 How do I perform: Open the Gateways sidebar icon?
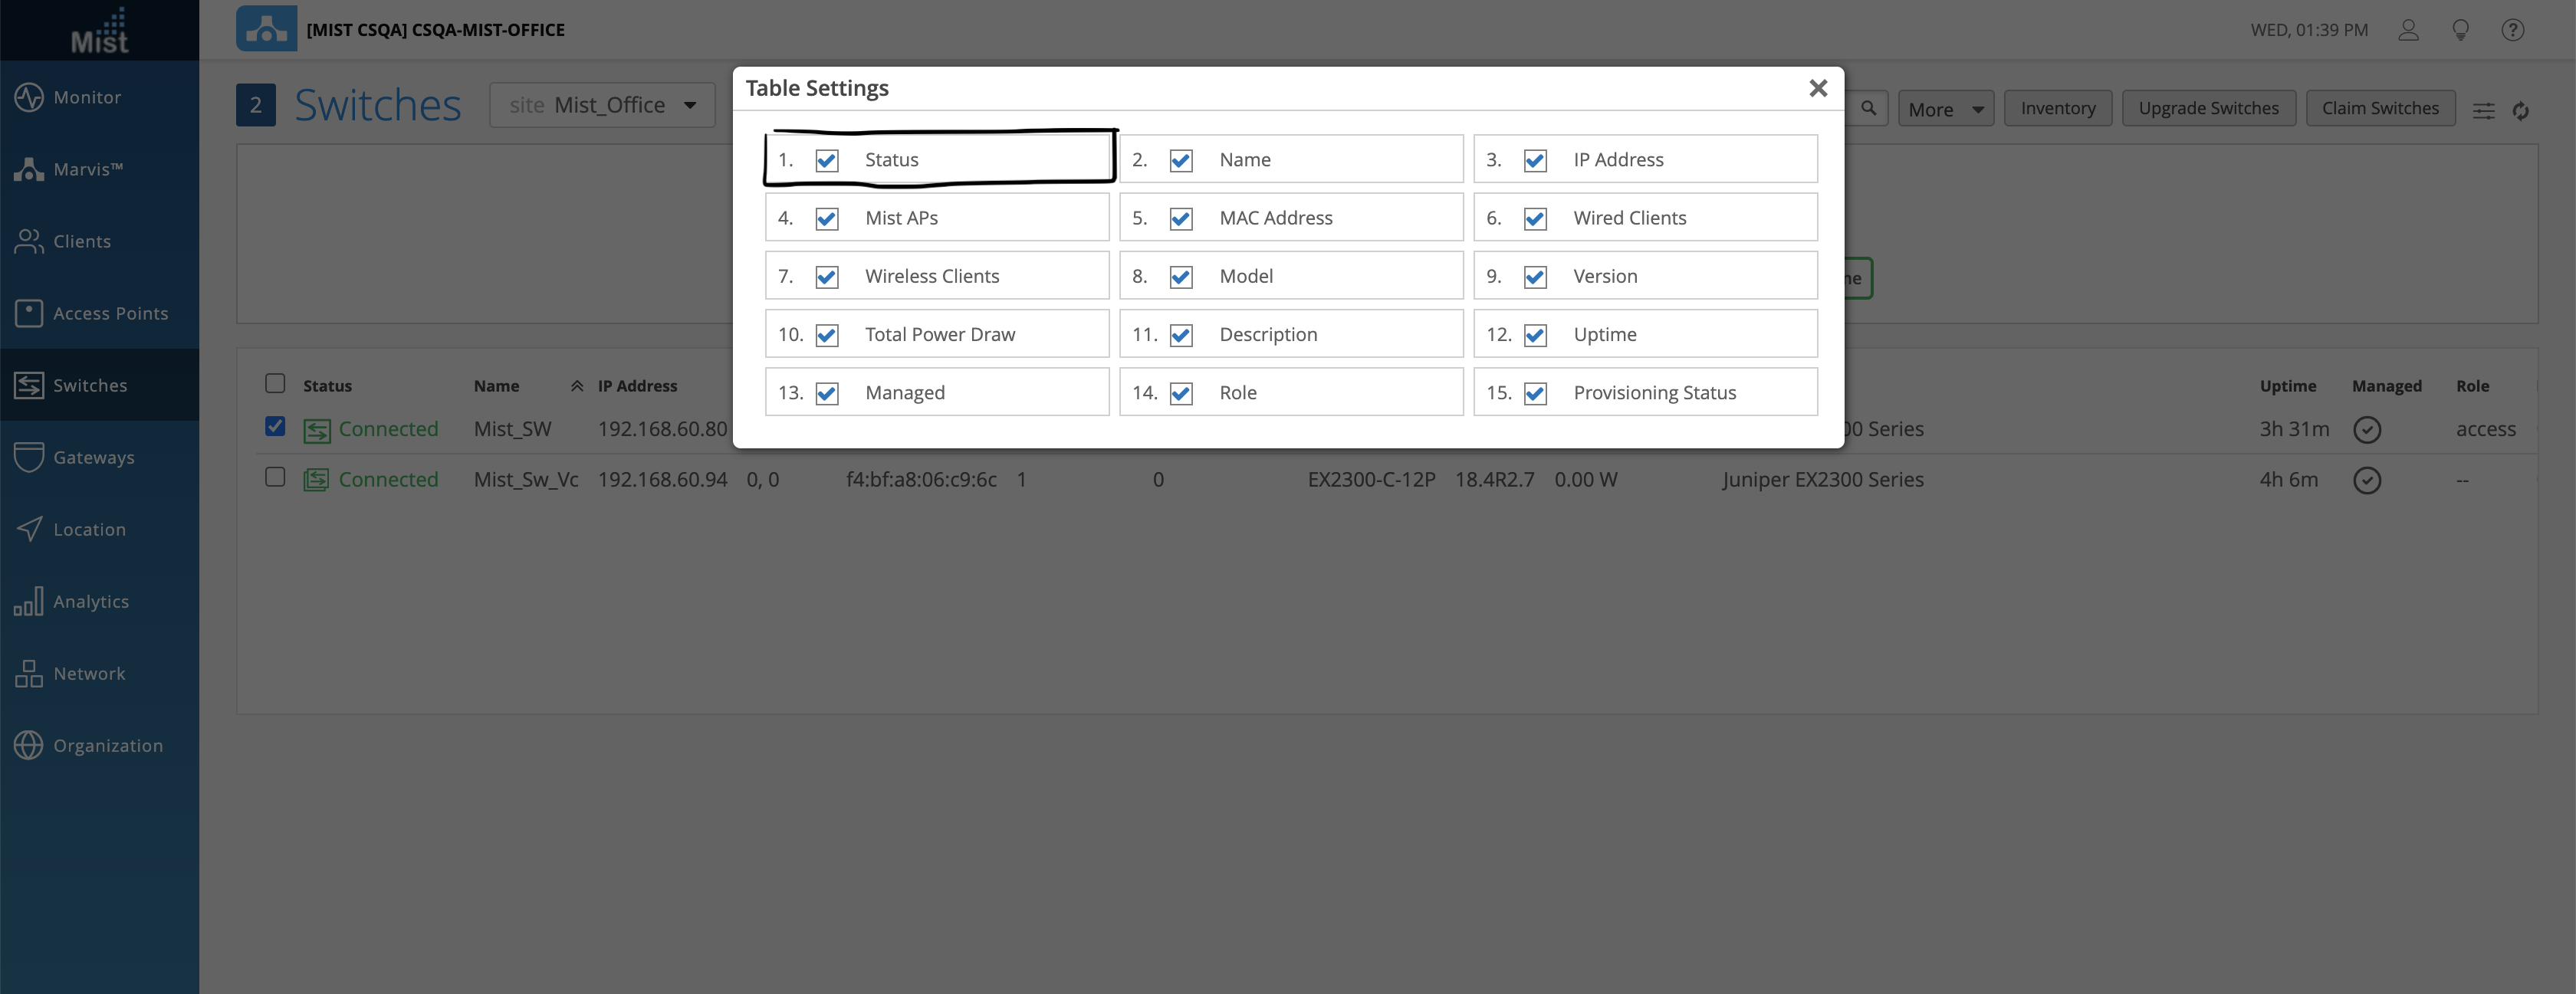[29, 457]
